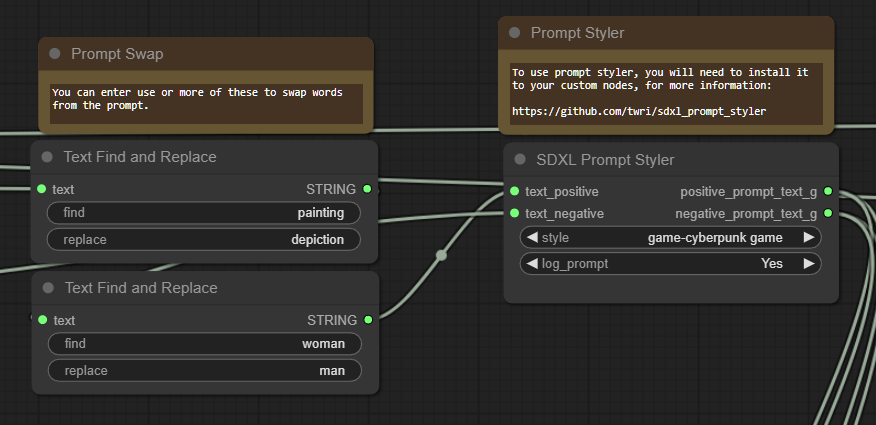Click the text_positive input connector
This screenshot has width=876, height=425.
pos(514,191)
